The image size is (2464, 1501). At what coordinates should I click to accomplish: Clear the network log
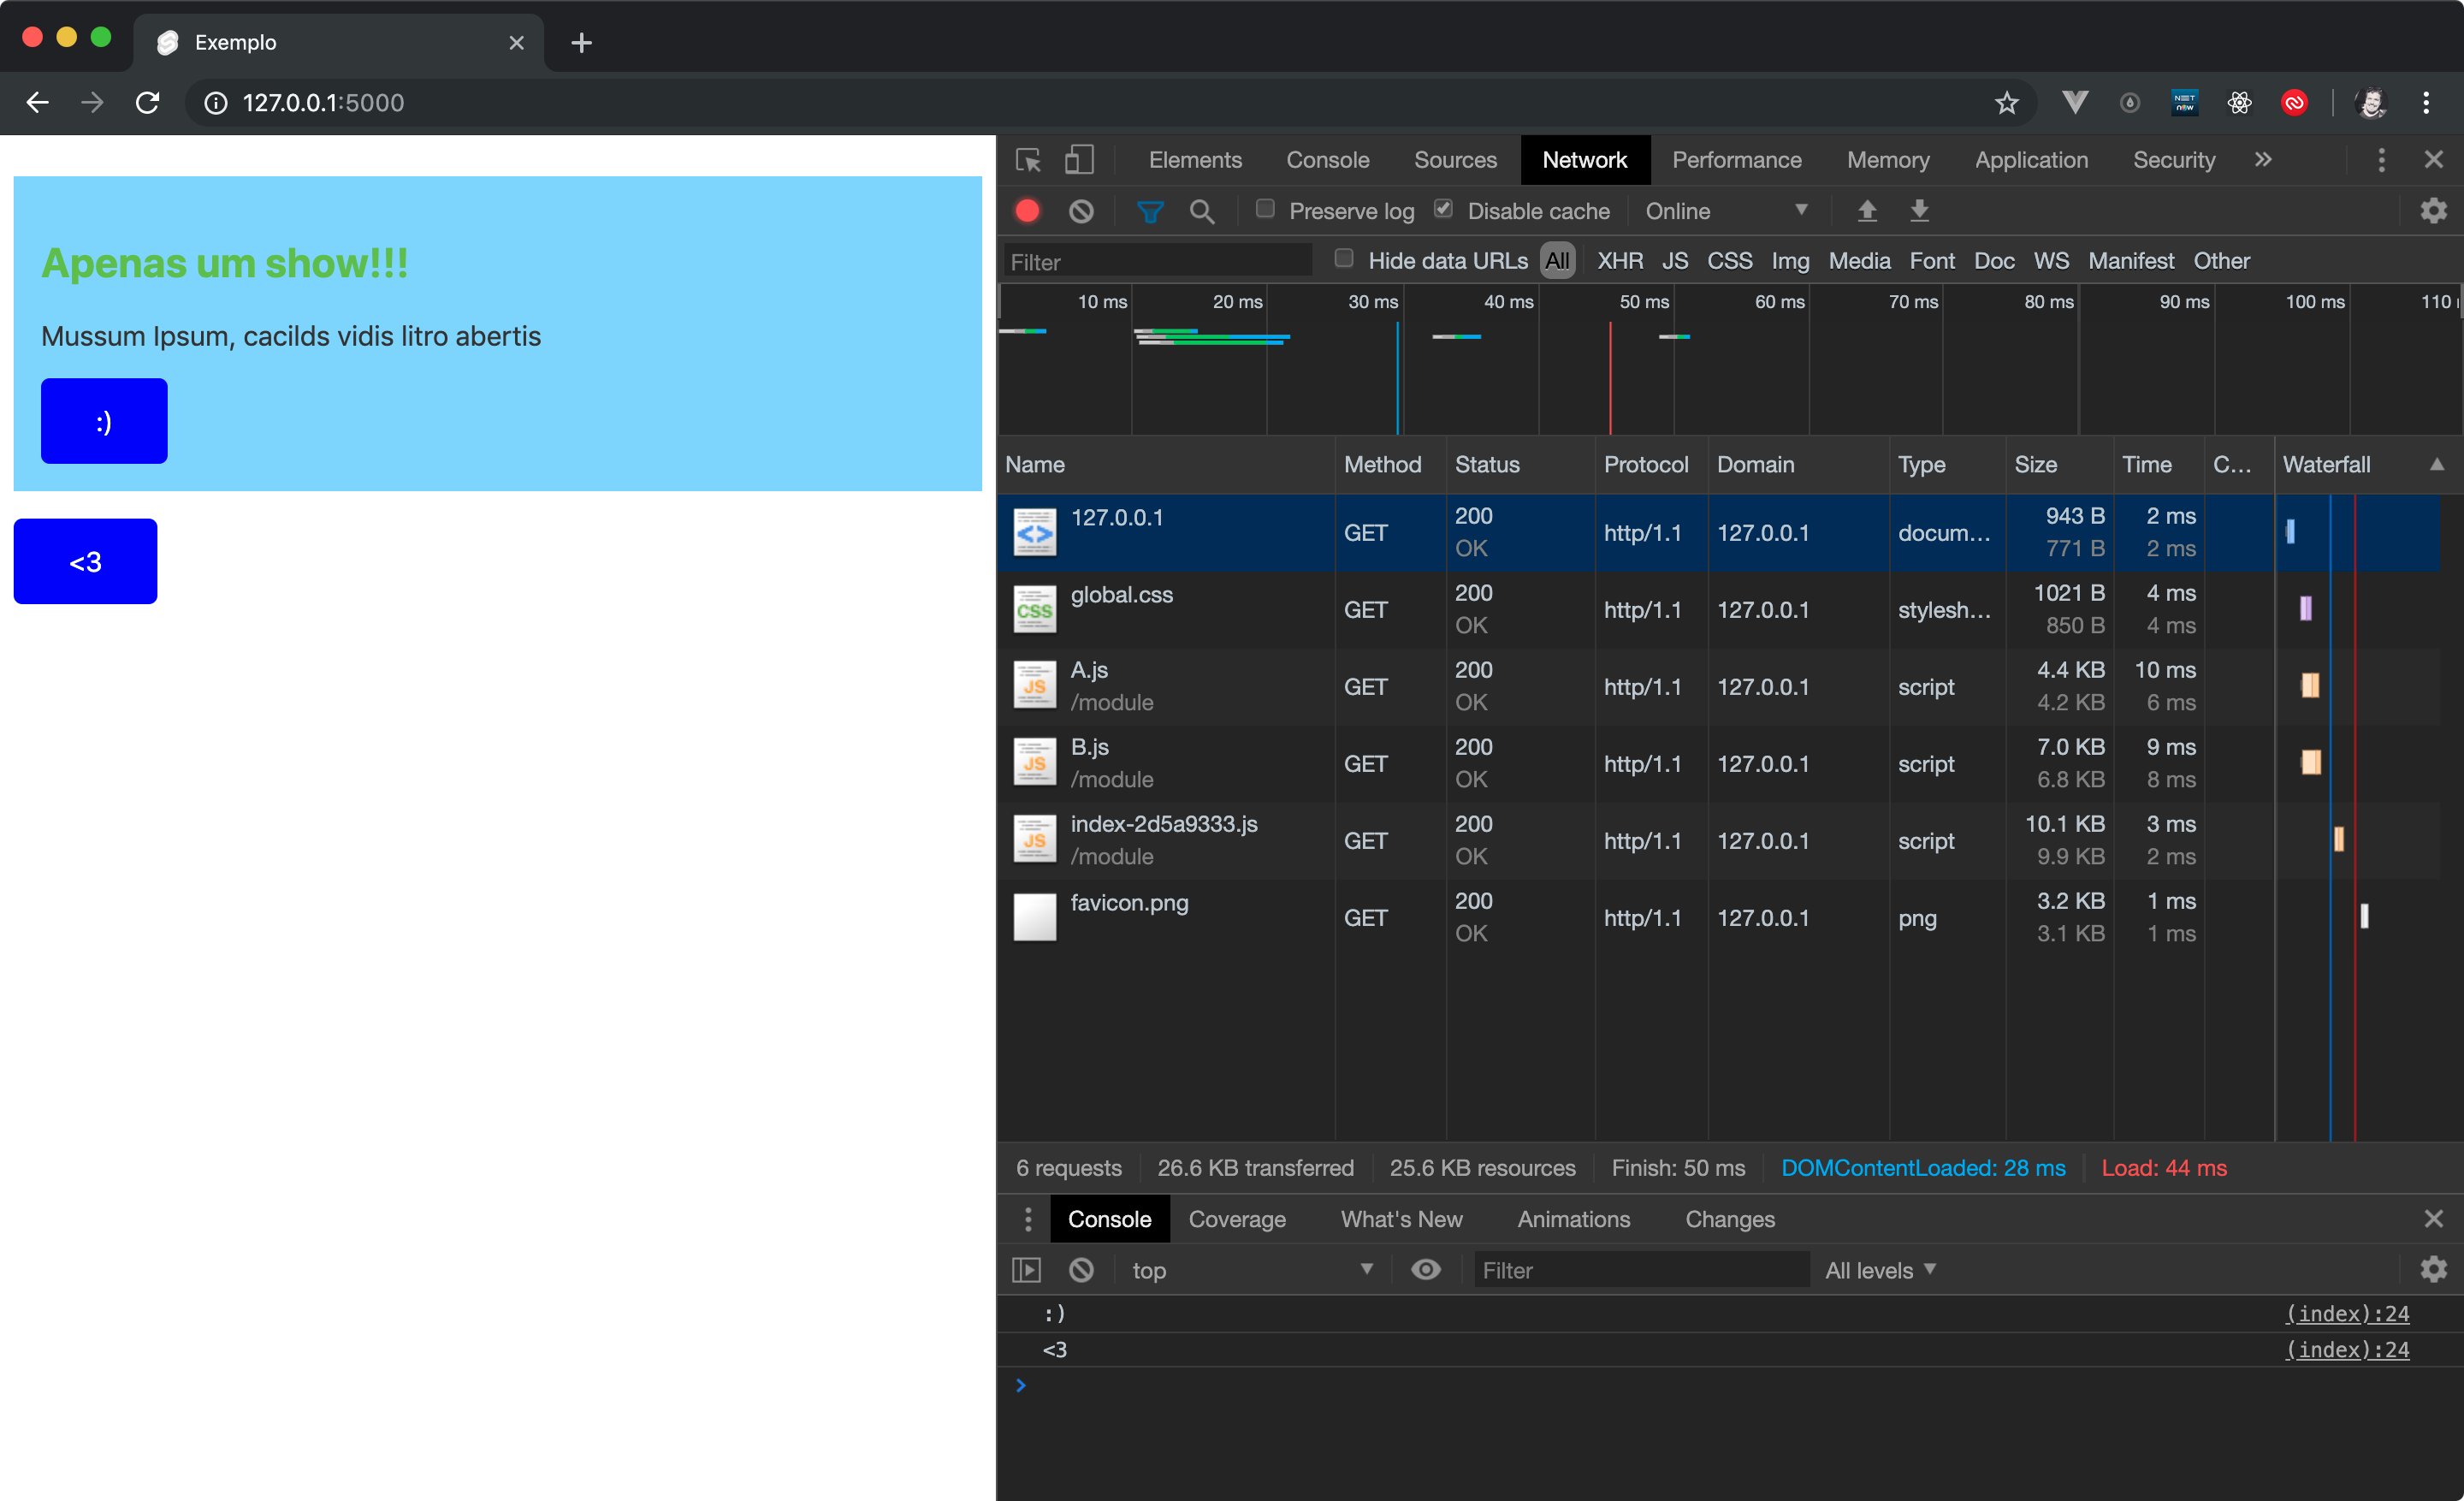(1081, 211)
